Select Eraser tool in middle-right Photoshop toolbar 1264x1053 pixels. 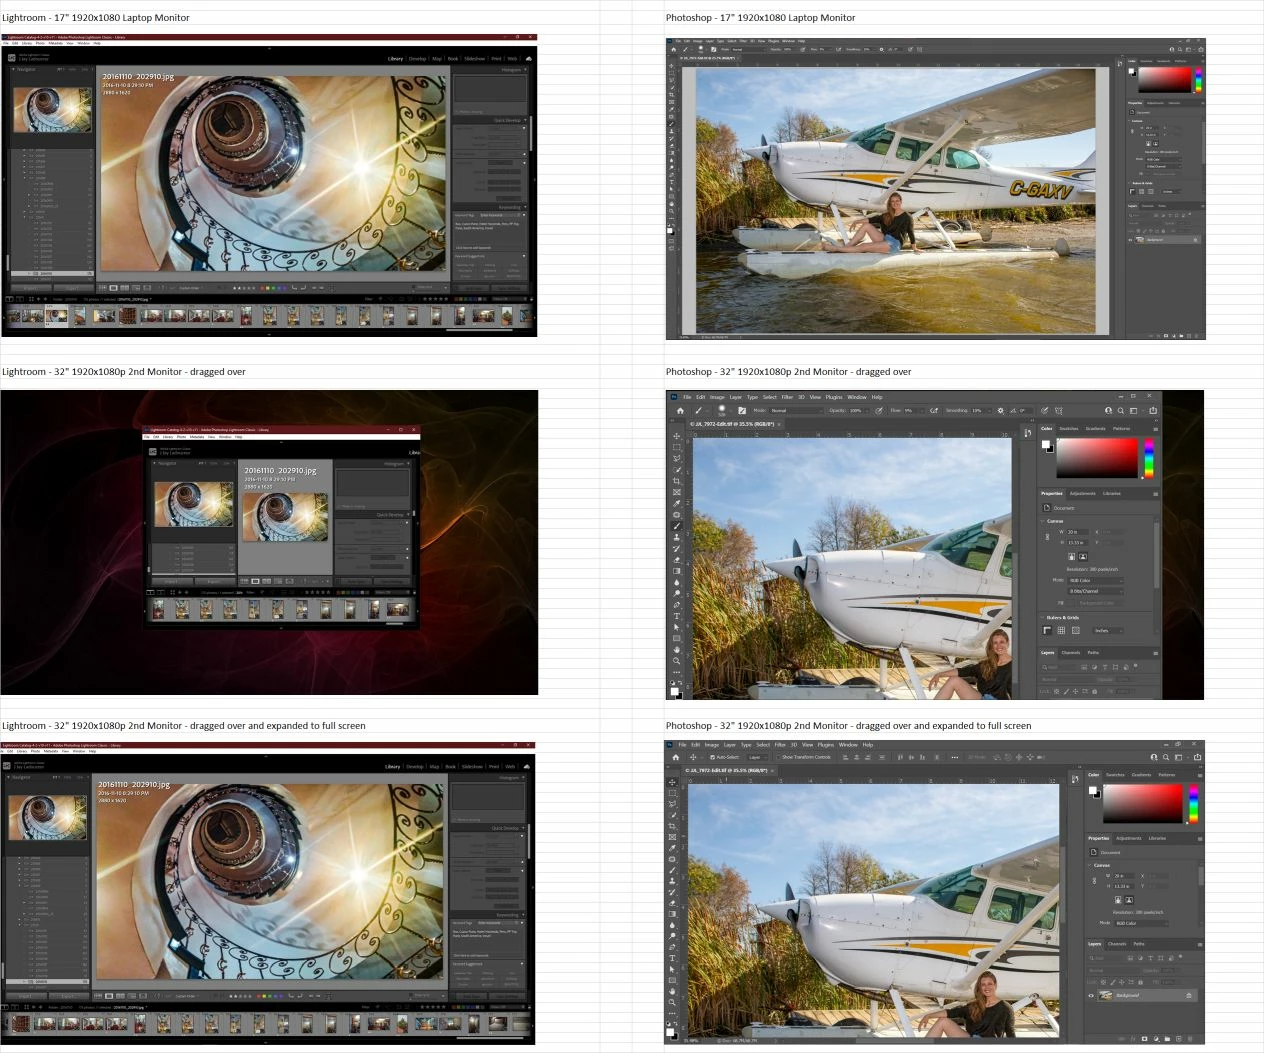point(677,560)
